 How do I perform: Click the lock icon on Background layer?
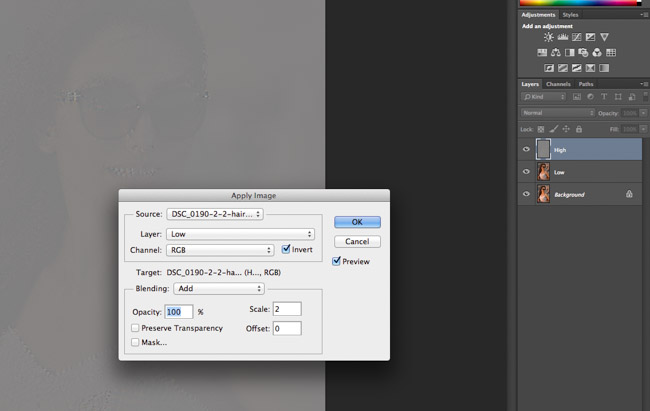[629, 194]
